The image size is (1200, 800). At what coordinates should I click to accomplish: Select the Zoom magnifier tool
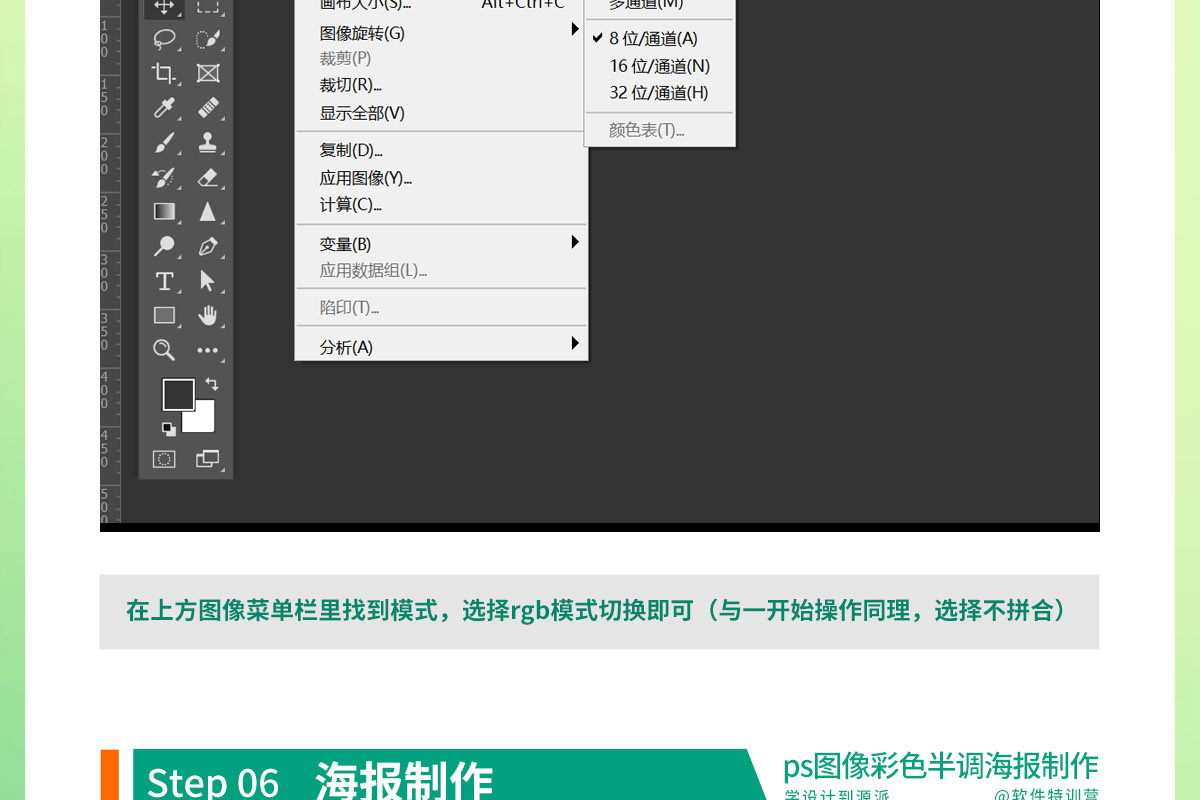(x=164, y=350)
